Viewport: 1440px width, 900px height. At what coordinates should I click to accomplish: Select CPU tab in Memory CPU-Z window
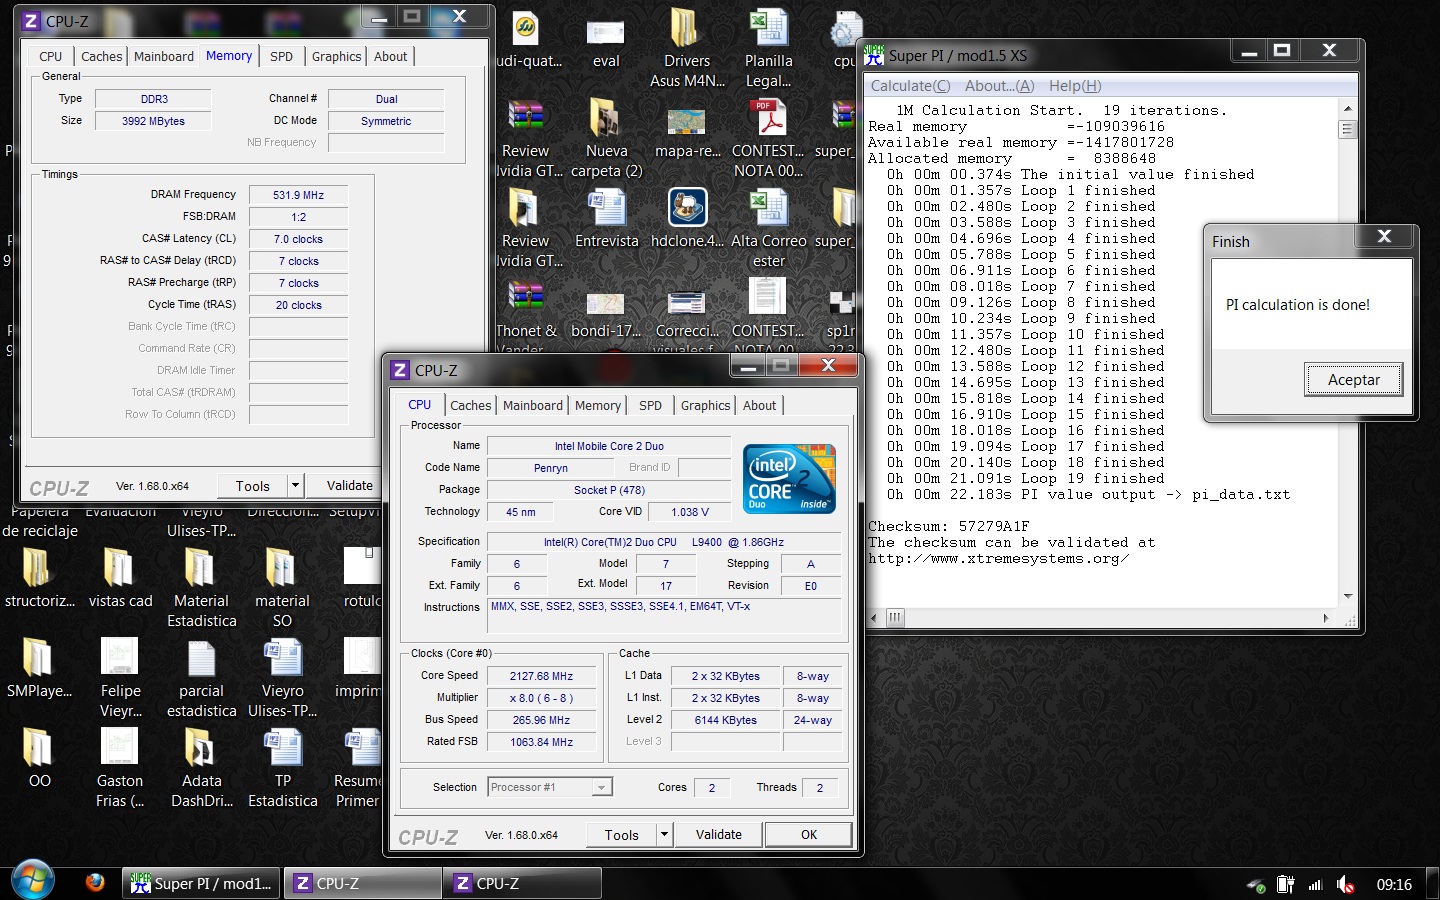(x=51, y=56)
